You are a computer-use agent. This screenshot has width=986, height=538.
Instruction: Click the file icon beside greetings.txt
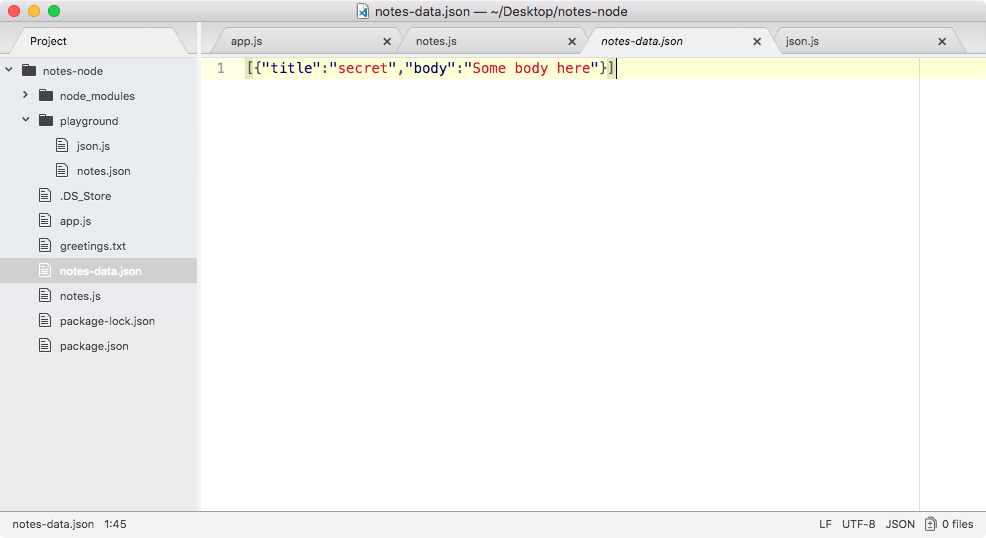45,245
